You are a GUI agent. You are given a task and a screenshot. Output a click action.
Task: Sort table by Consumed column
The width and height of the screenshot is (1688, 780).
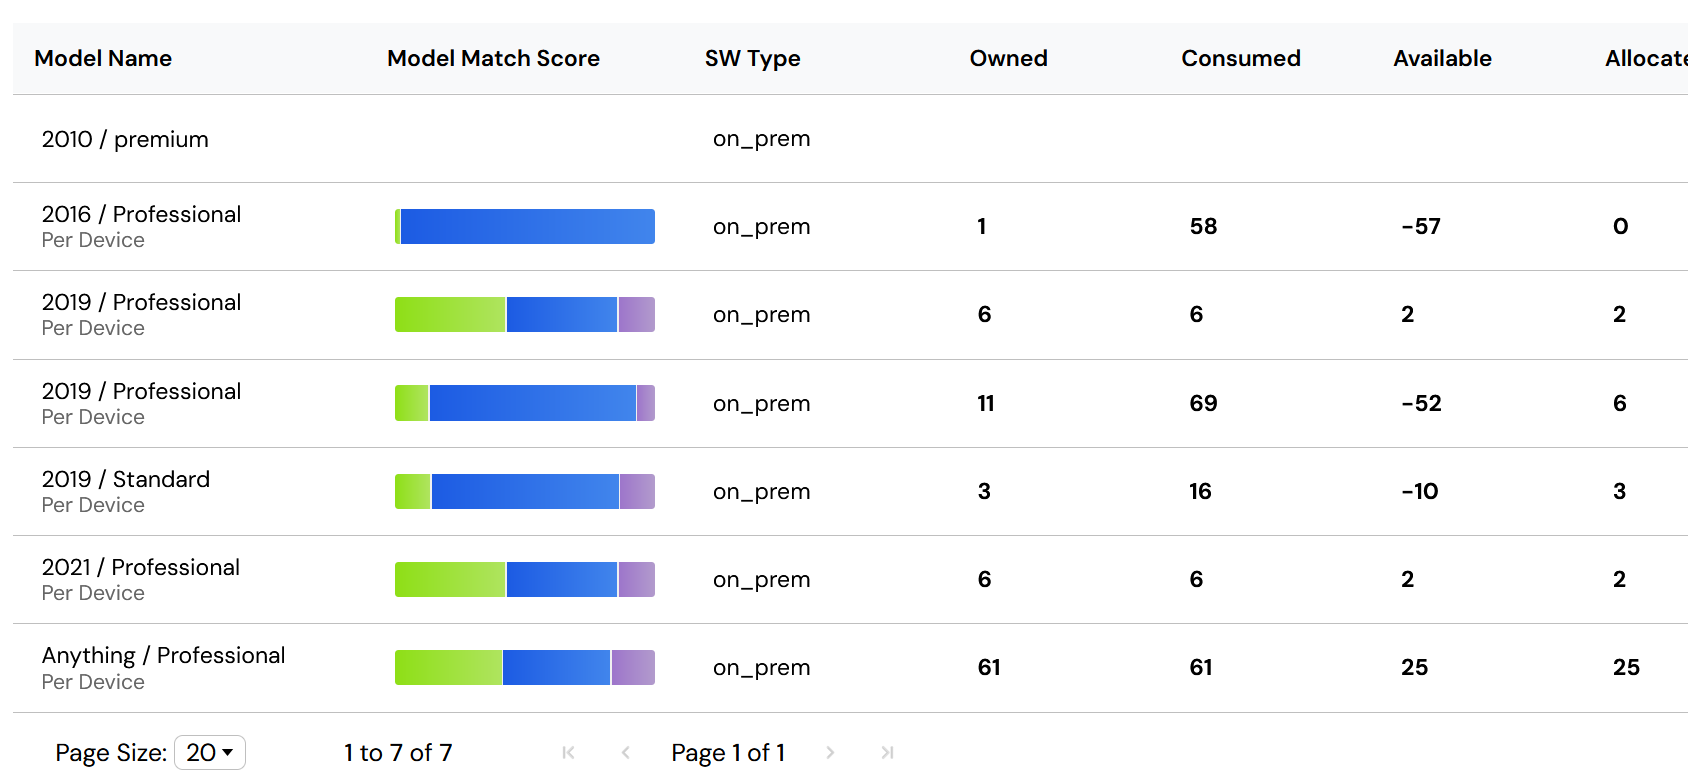(x=1240, y=59)
